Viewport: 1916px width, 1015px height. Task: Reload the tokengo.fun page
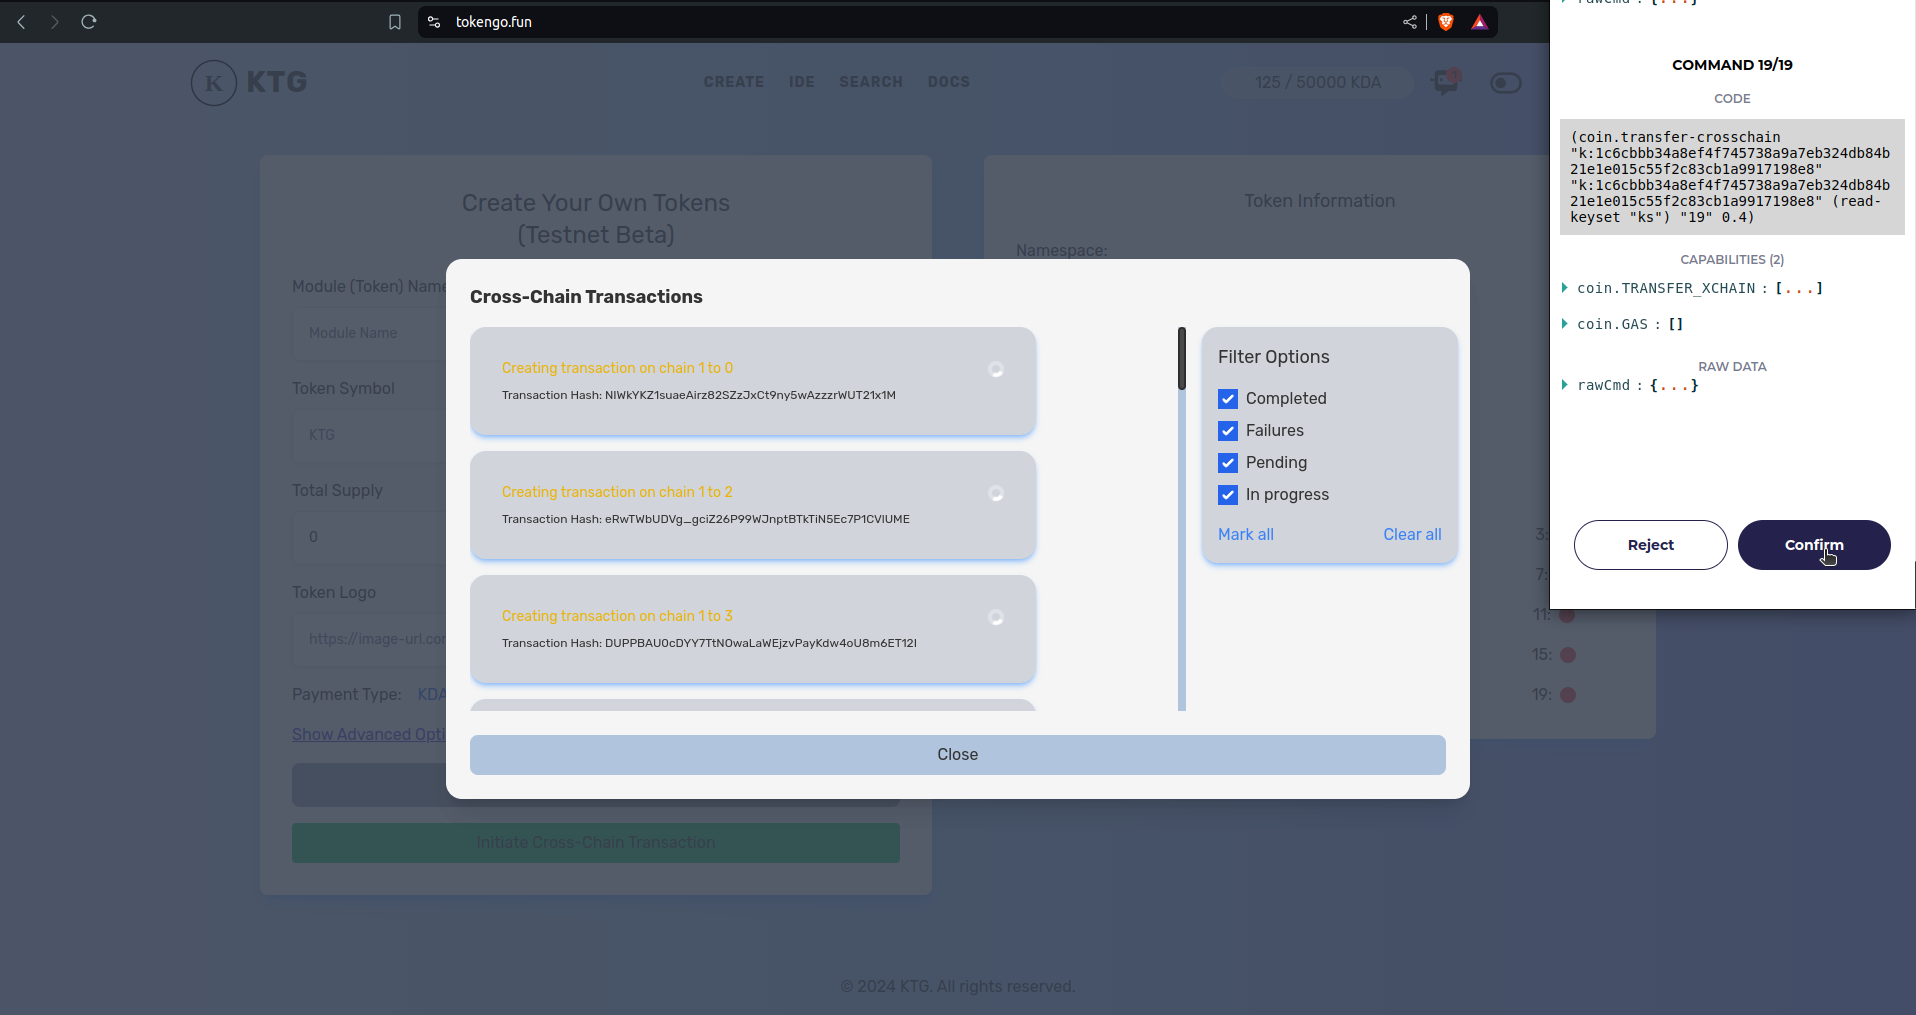(x=89, y=22)
